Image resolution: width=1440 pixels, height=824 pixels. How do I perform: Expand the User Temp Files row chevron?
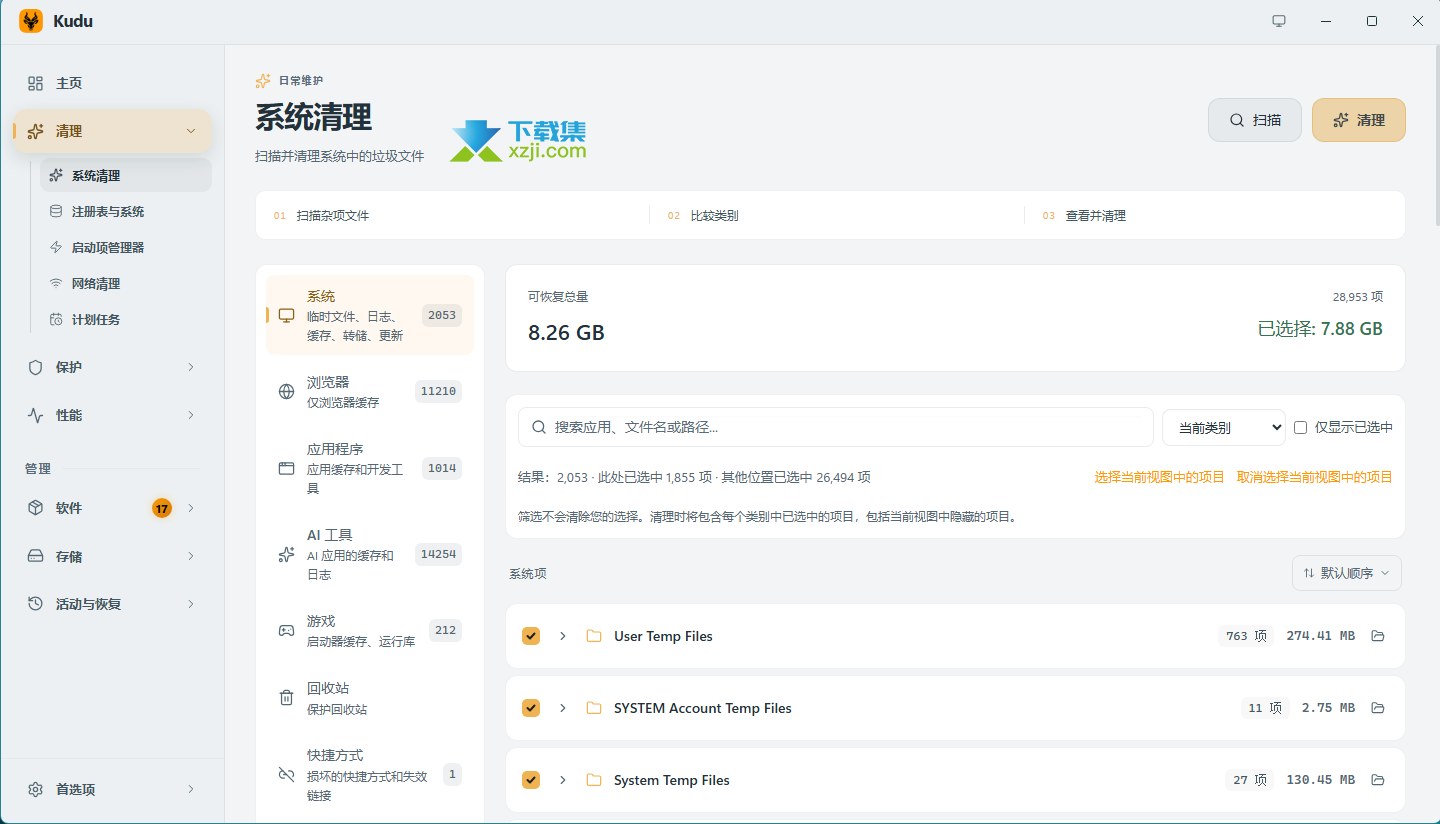563,636
